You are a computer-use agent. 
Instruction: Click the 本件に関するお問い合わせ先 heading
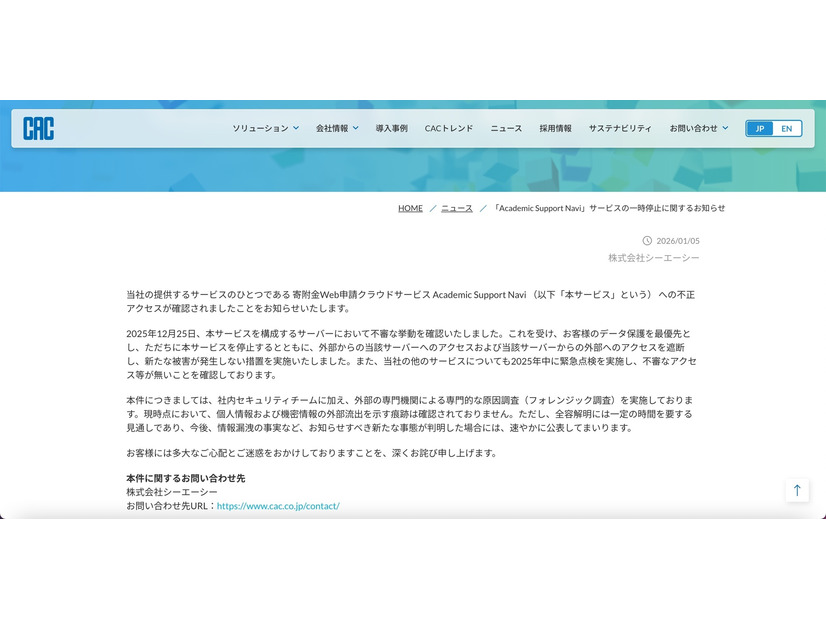[x=186, y=478]
